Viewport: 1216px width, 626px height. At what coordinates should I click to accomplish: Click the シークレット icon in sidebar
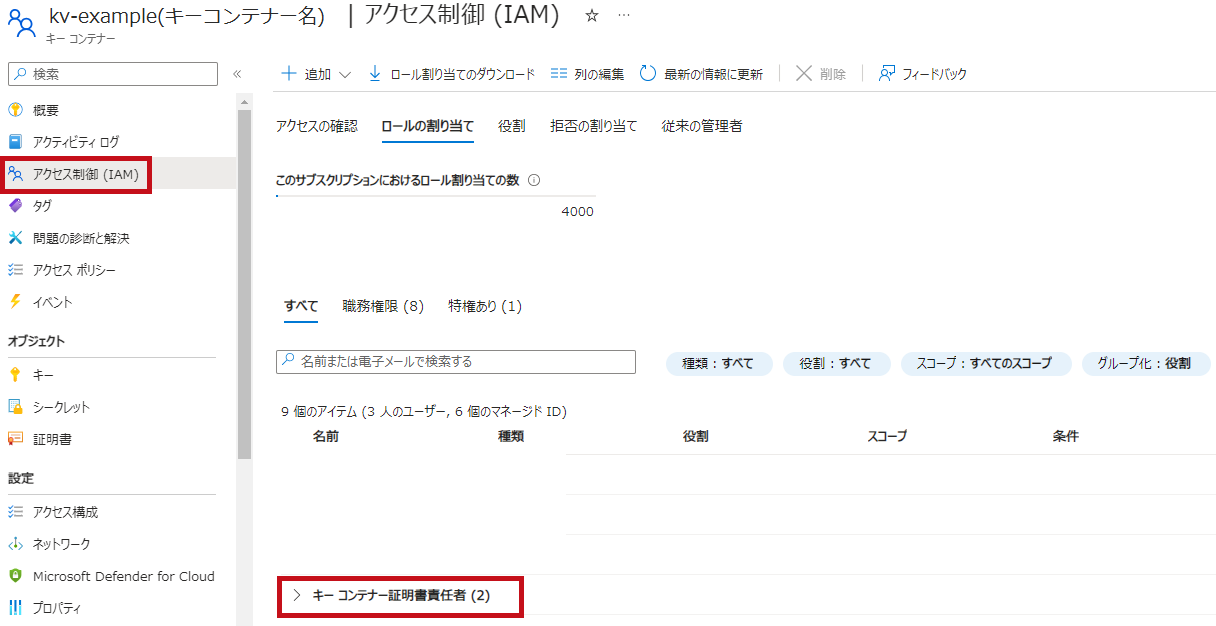coord(15,407)
